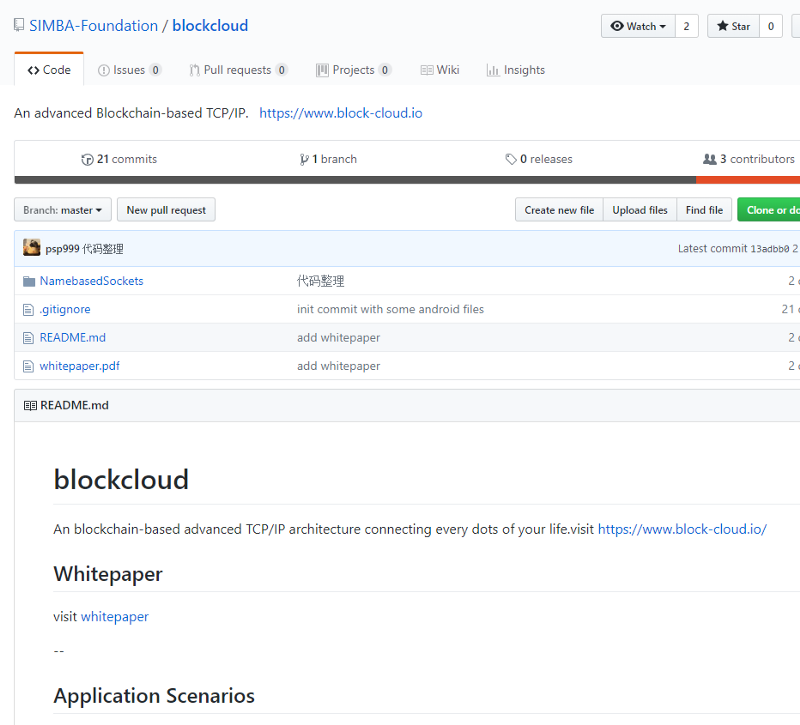Click the branch fork icon
The image size is (800, 725).
(x=304, y=160)
